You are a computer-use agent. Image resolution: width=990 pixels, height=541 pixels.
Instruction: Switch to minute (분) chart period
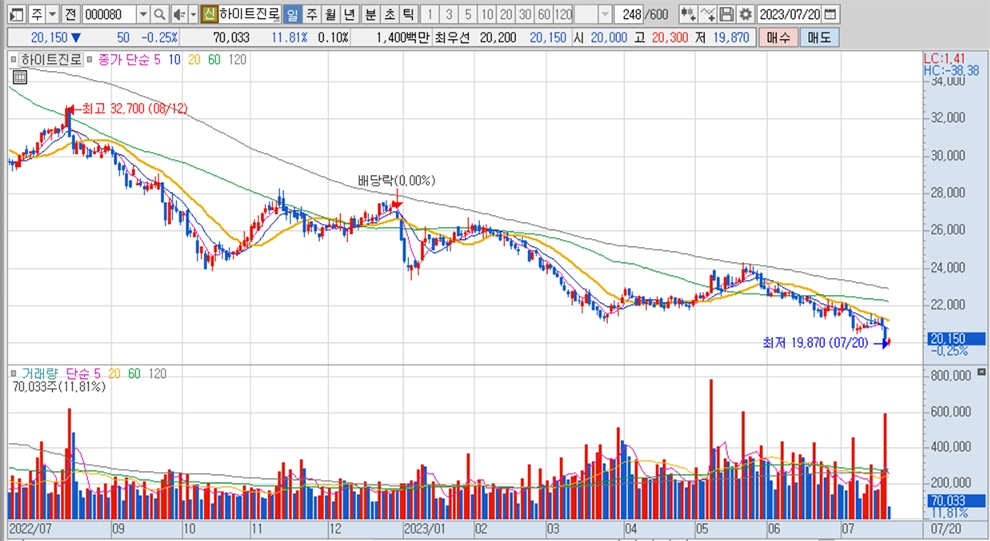(x=370, y=14)
